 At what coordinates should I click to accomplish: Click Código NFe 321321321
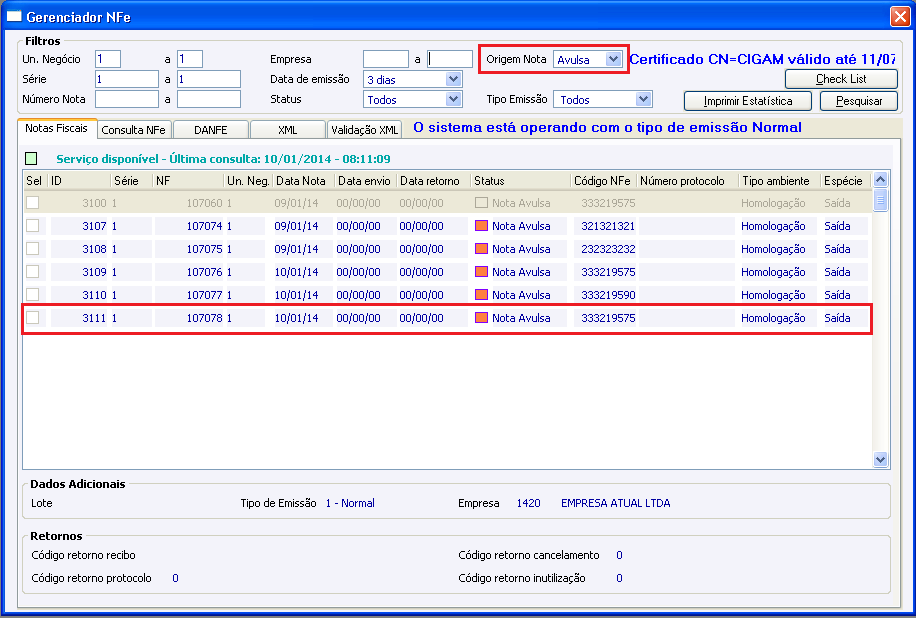point(608,226)
